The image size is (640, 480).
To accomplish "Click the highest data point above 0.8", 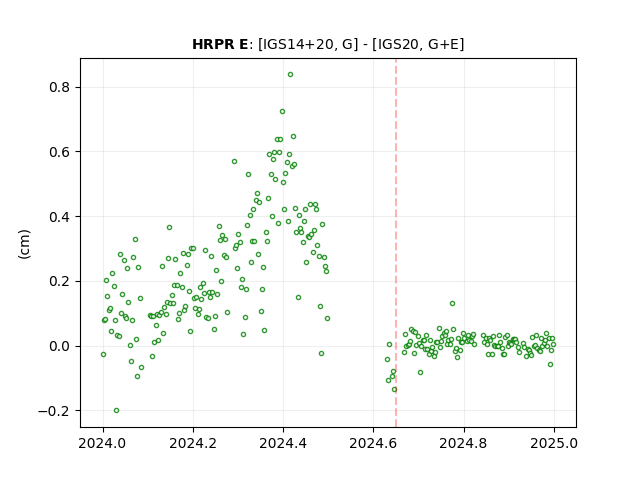I will [290, 75].
